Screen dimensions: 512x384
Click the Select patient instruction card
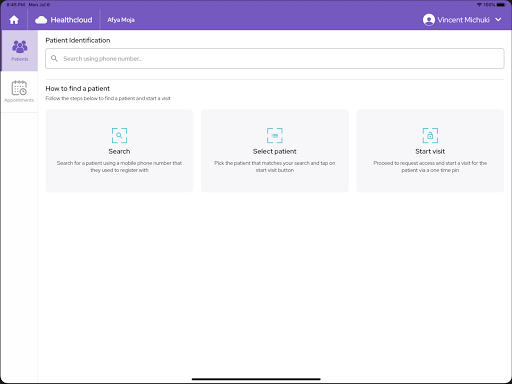[x=275, y=151]
